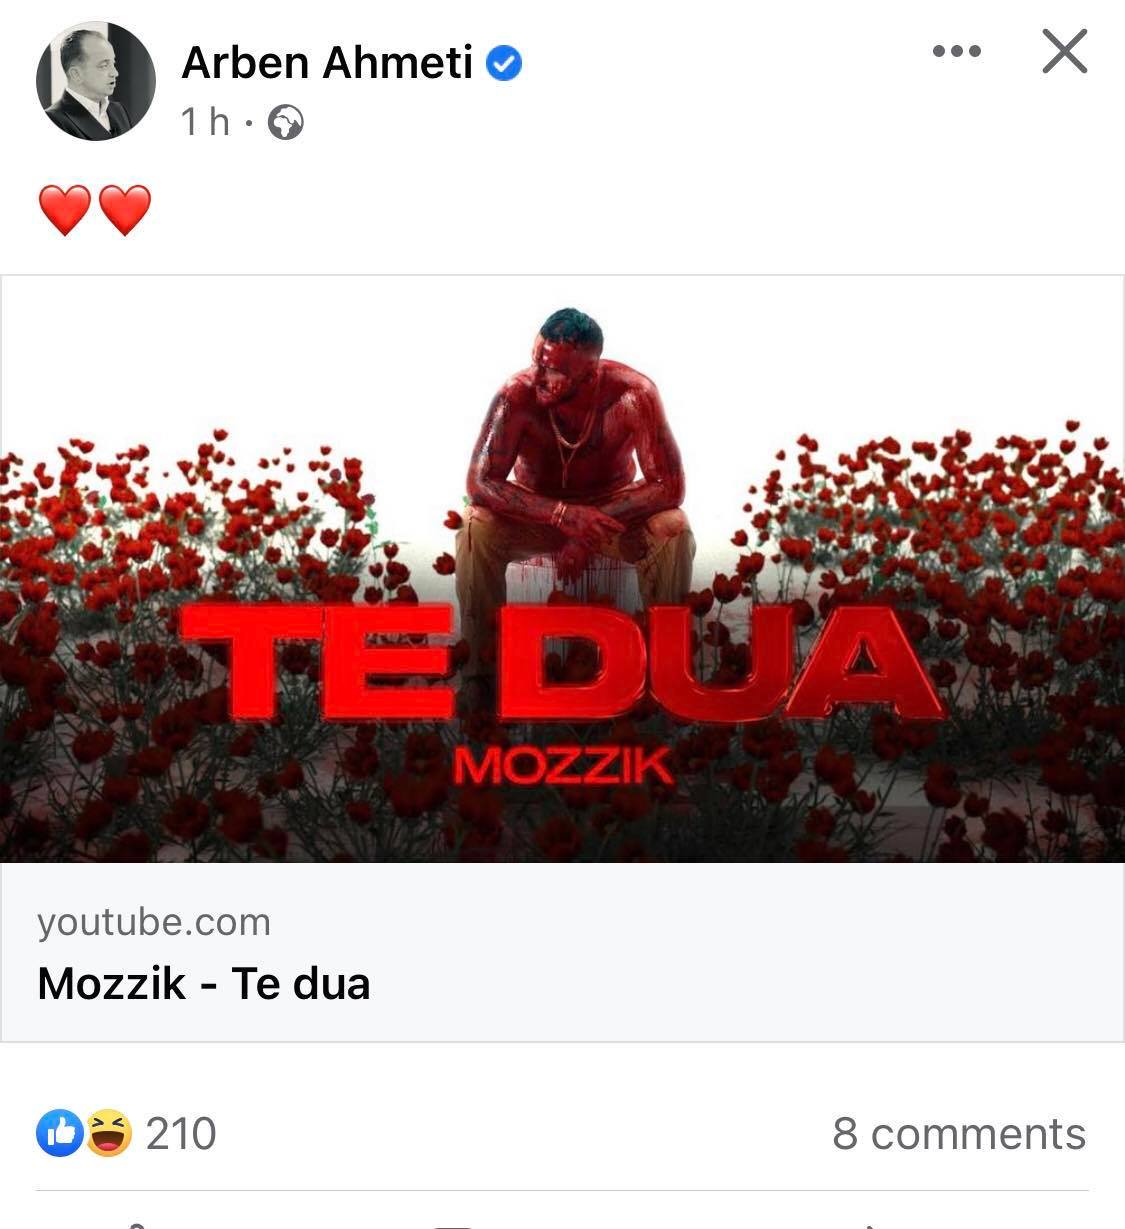Click the second red heart emoji
1125x1229 pixels.
(x=125, y=210)
